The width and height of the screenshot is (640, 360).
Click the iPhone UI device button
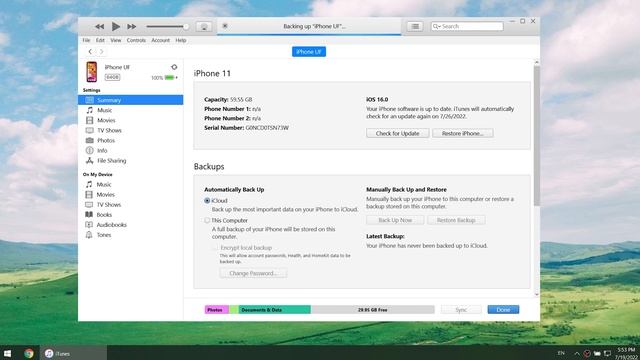tap(309, 52)
